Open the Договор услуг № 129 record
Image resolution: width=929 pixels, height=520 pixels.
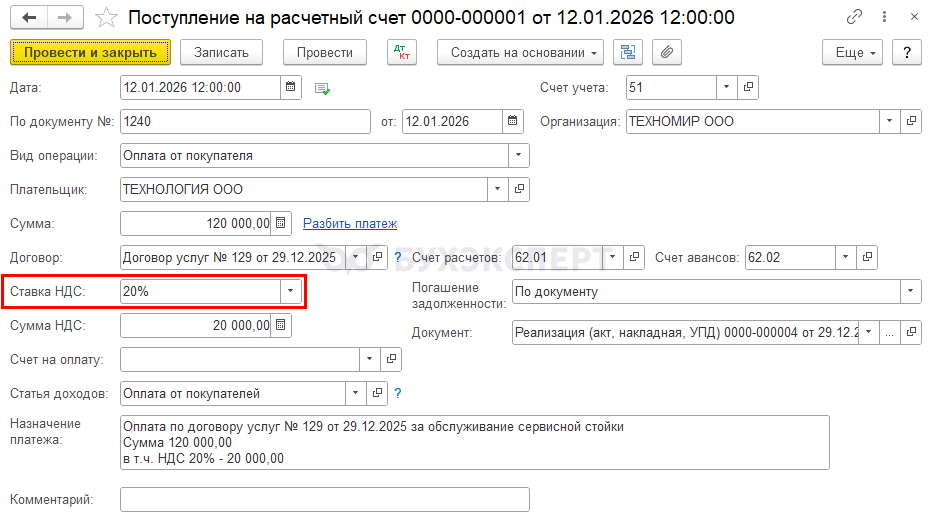pyautogui.click(x=377, y=257)
